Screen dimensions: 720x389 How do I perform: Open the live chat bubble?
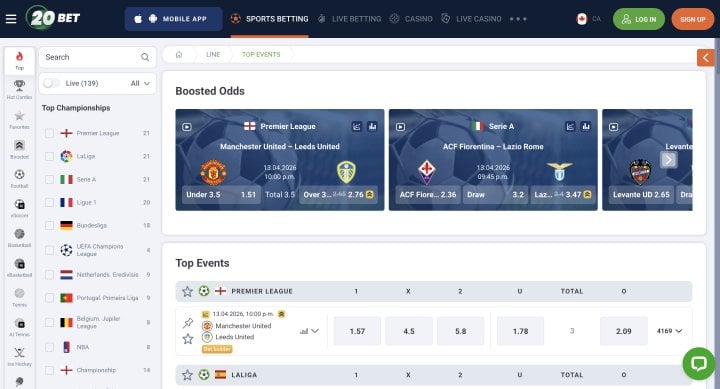click(698, 363)
